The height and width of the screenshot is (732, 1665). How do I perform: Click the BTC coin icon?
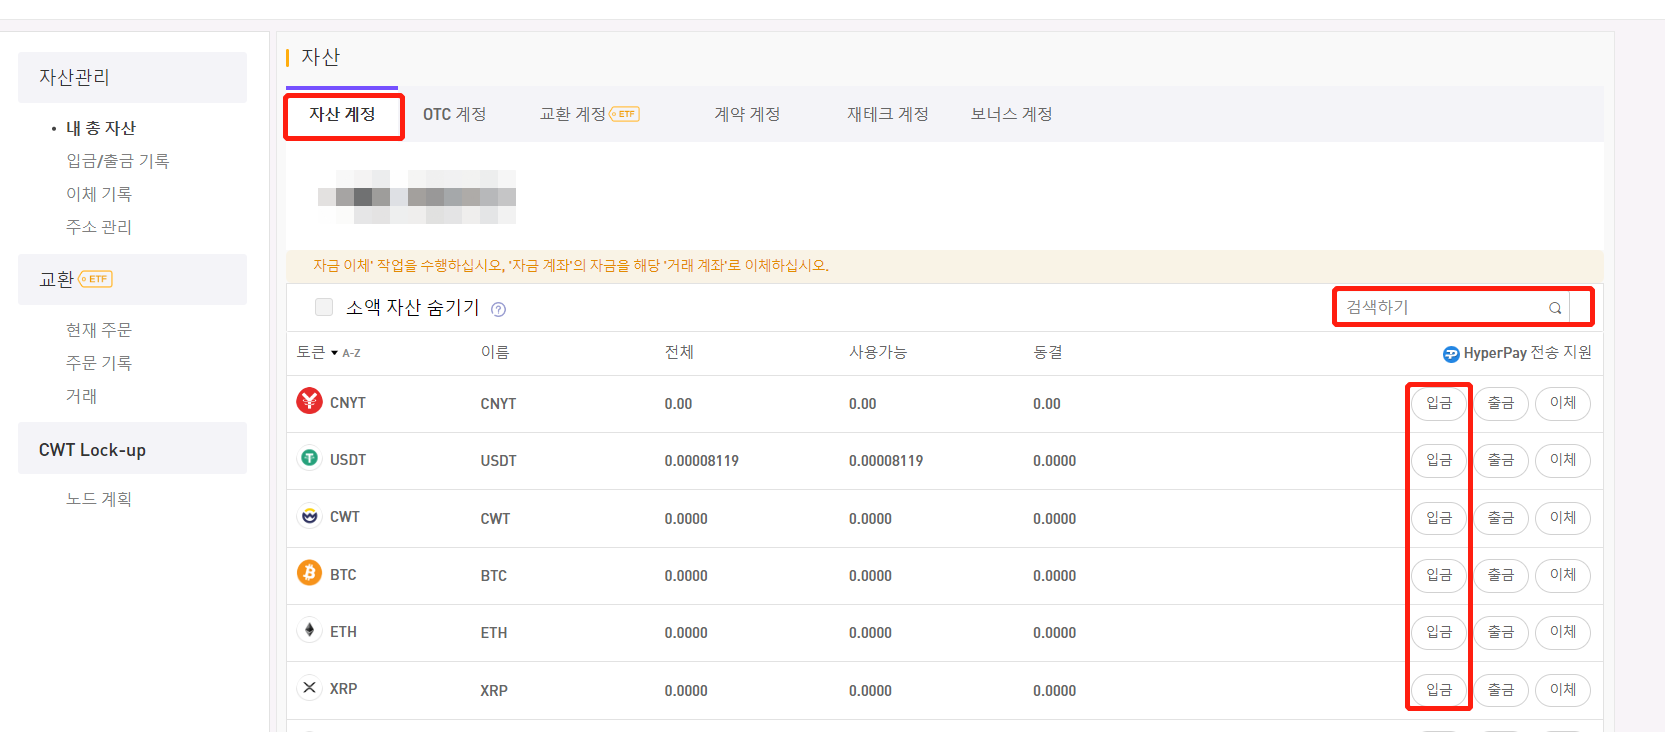coord(309,573)
